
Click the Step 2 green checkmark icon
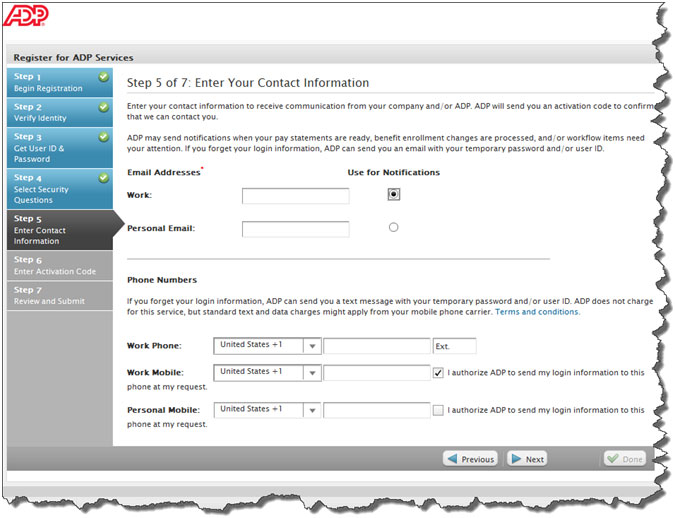click(103, 107)
